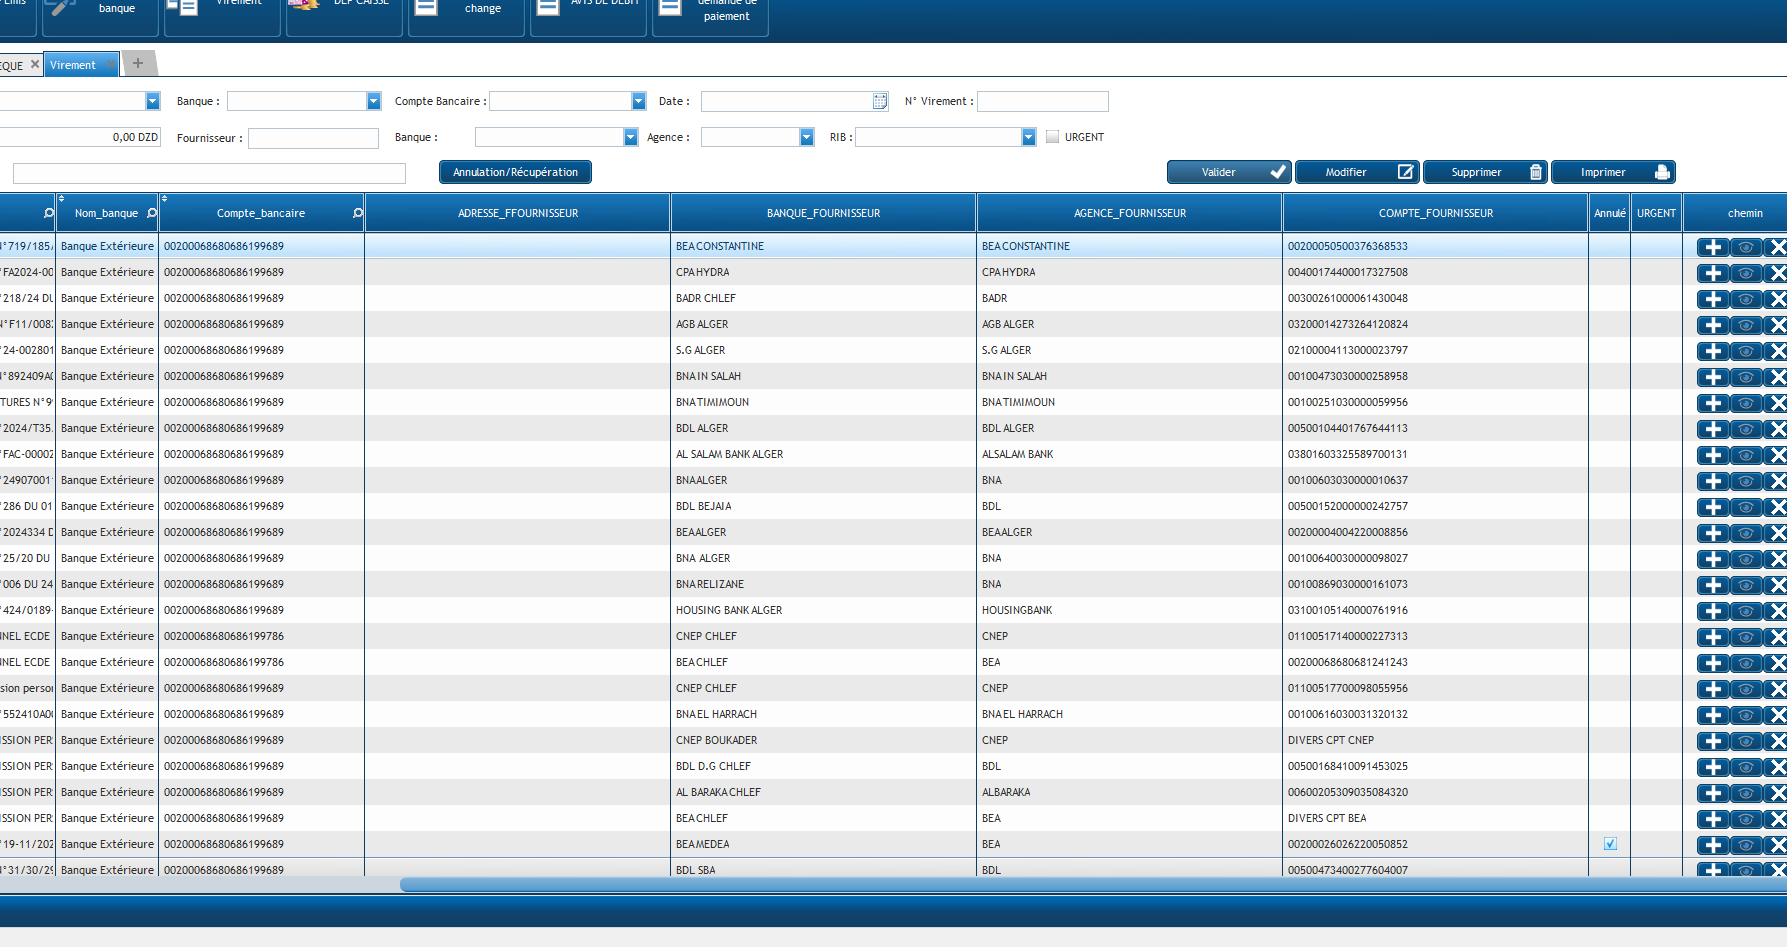Enable the URGENT checkbox

click(x=1052, y=137)
